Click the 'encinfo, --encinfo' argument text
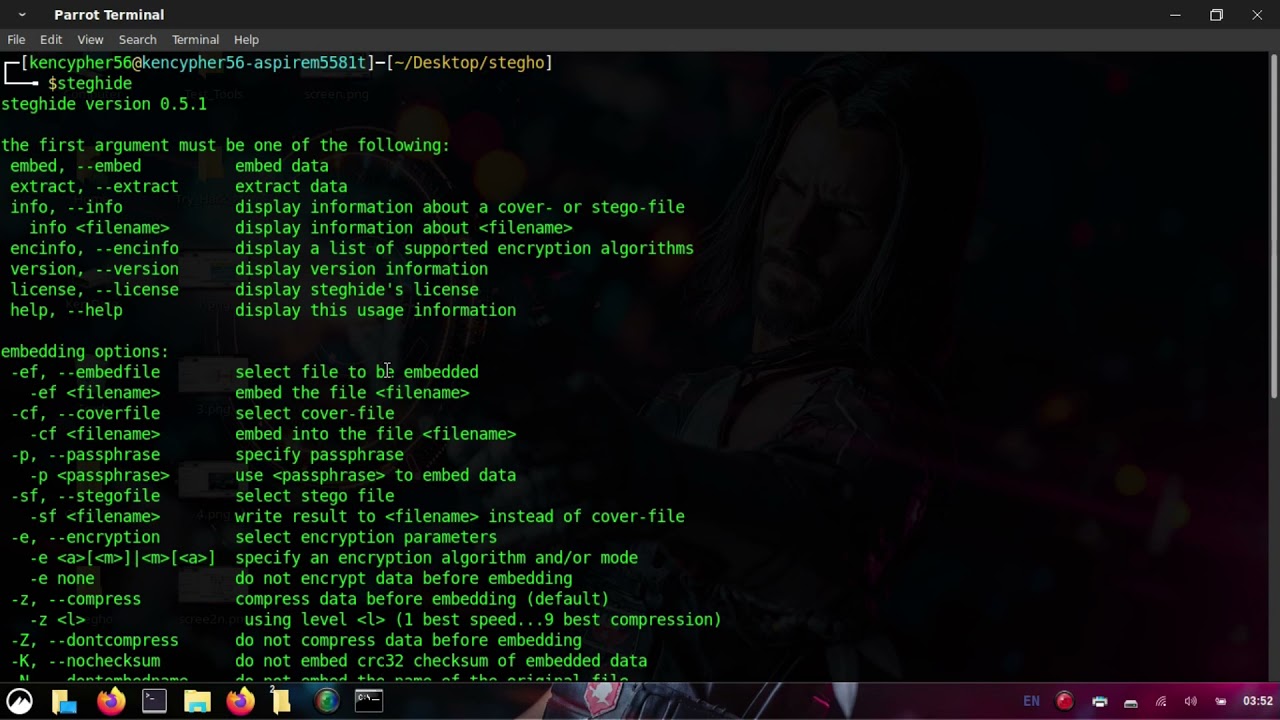 click(x=94, y=249)
